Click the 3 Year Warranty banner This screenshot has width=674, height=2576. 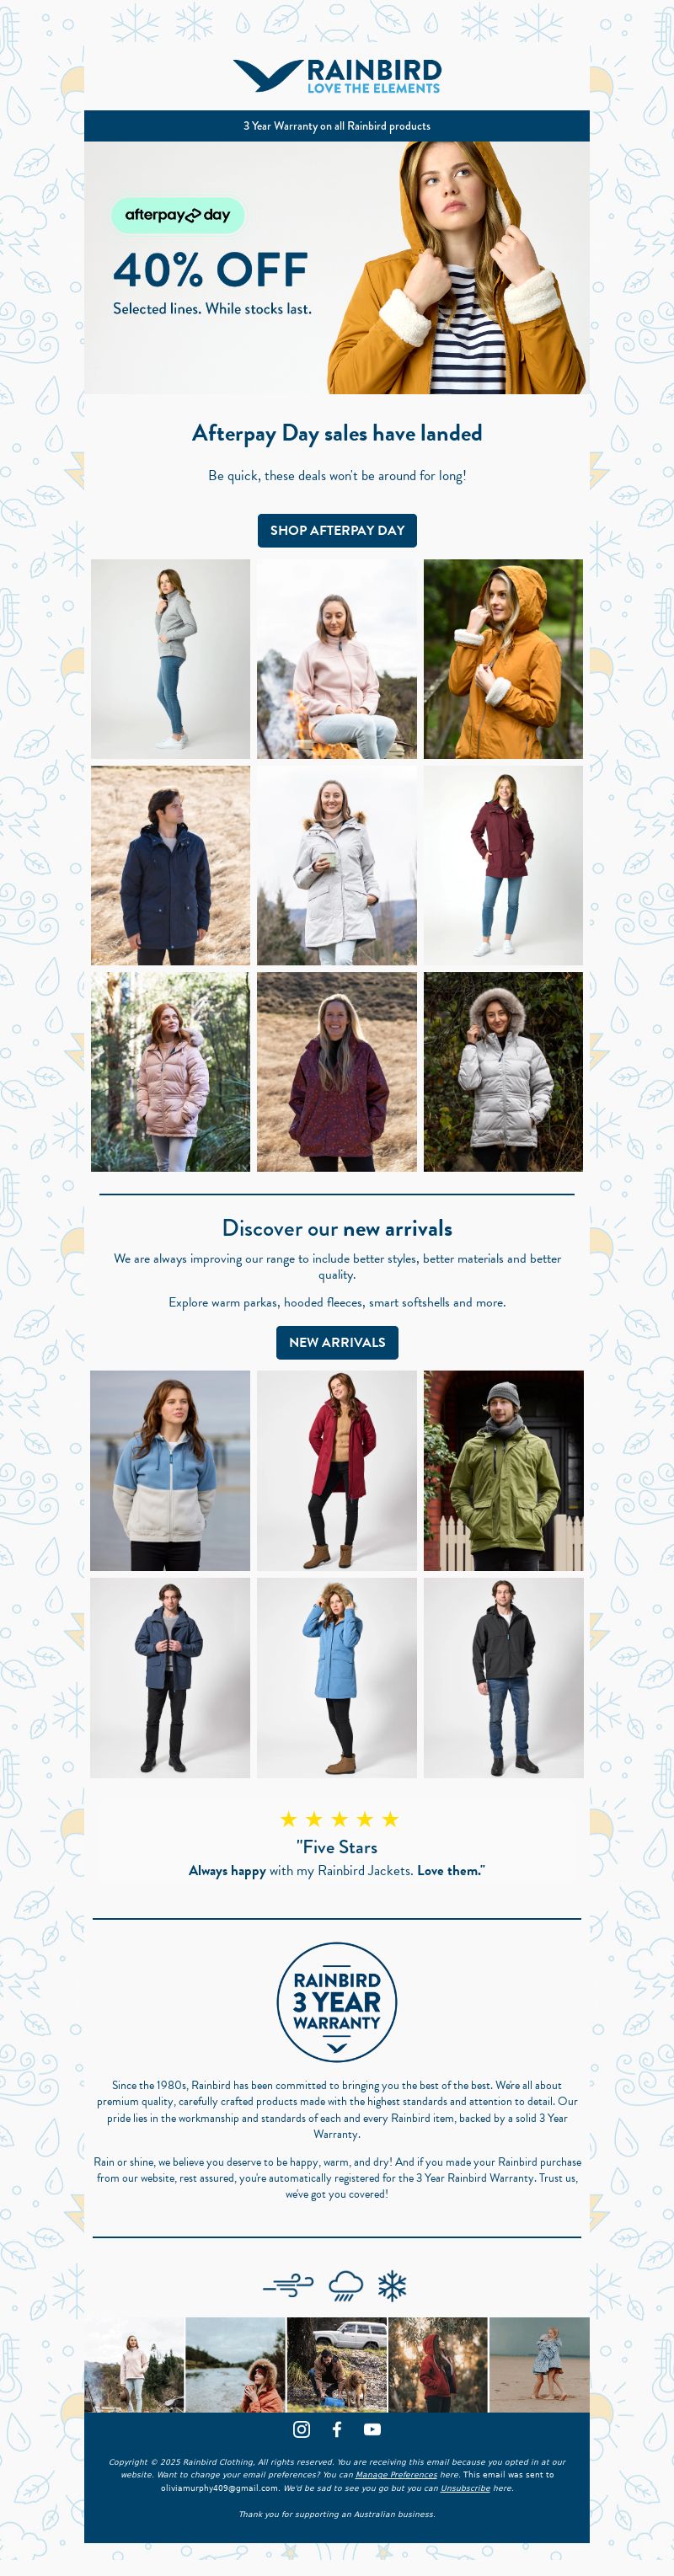pyautogui.click(x=337, y=126)
